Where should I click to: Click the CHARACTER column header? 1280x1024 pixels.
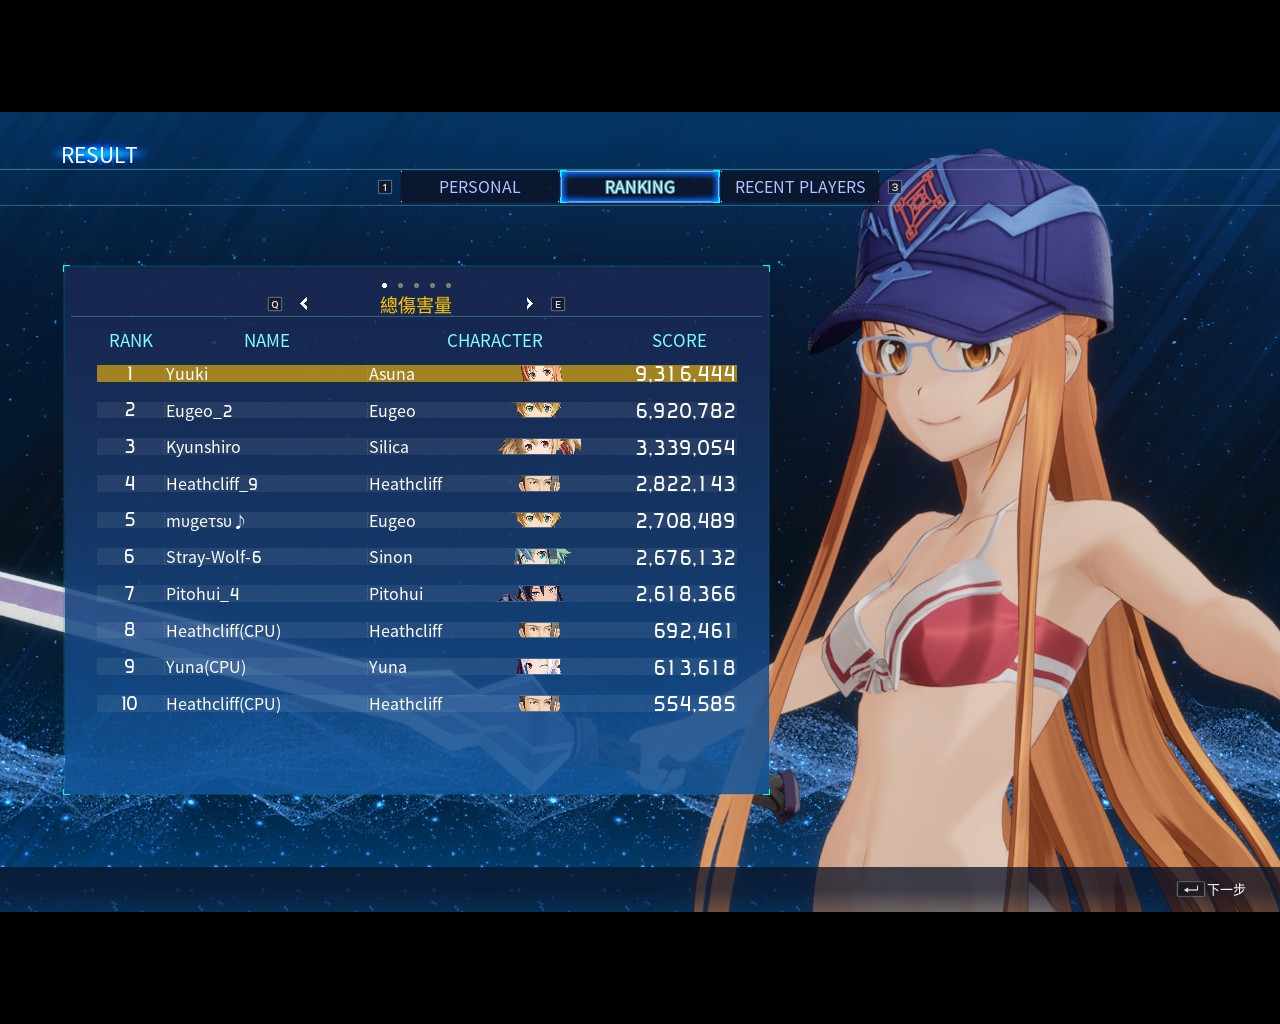coord(495,341)
